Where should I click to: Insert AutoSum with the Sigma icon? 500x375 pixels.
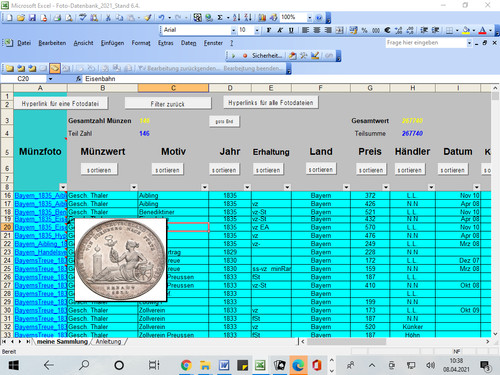pos(220,18)
